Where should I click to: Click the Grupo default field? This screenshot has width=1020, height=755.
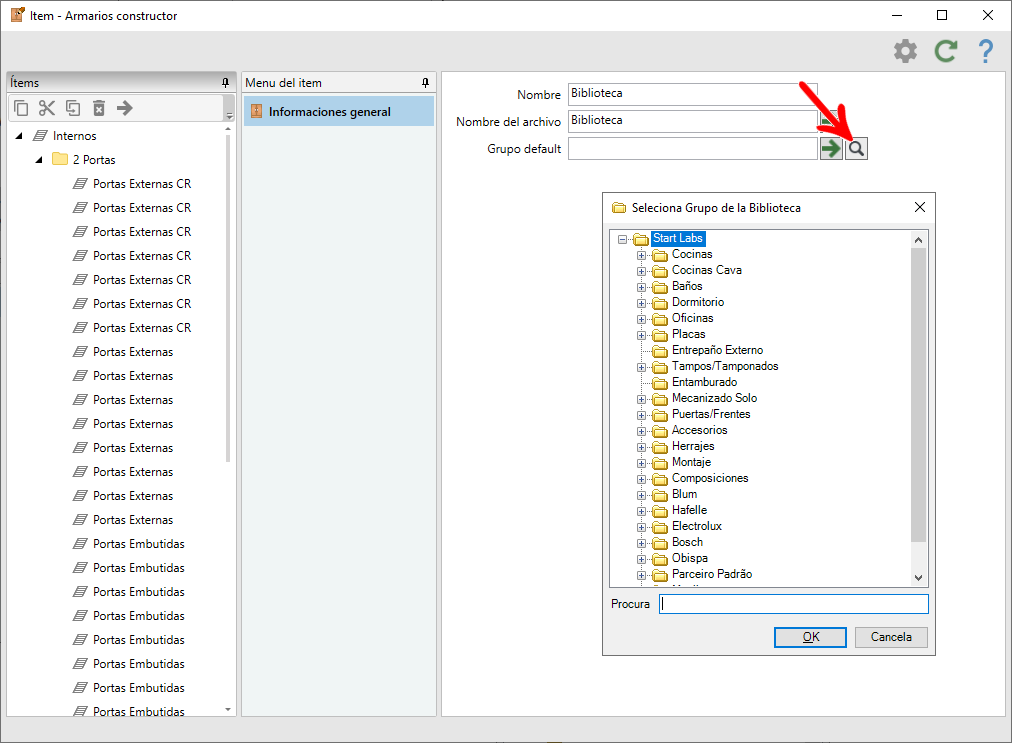(692, 148)
